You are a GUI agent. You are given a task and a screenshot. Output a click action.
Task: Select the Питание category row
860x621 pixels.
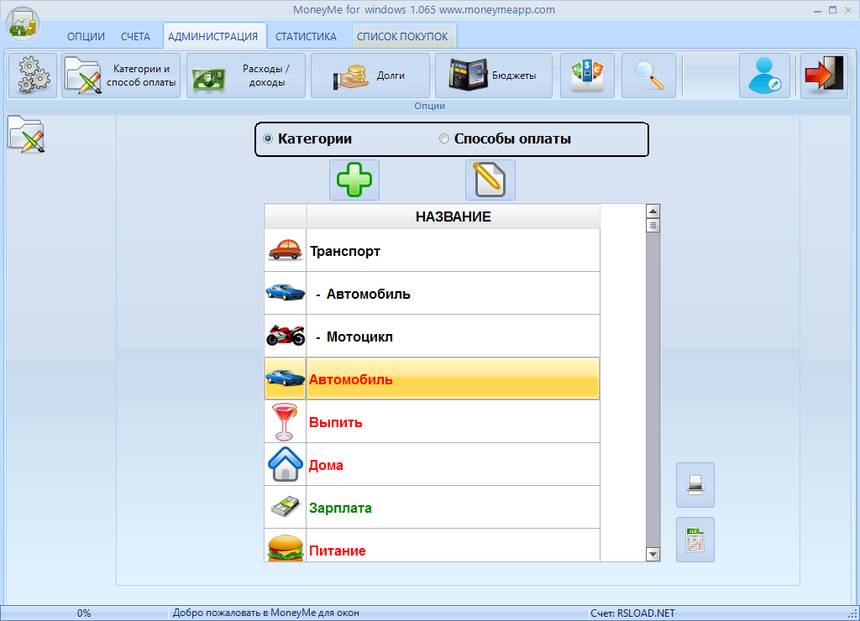click(x=432, y=545)
